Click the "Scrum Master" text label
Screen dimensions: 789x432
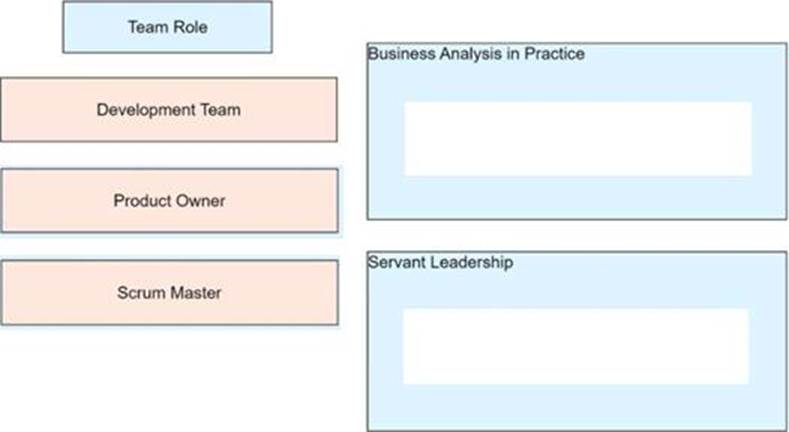tap(169, 293)
